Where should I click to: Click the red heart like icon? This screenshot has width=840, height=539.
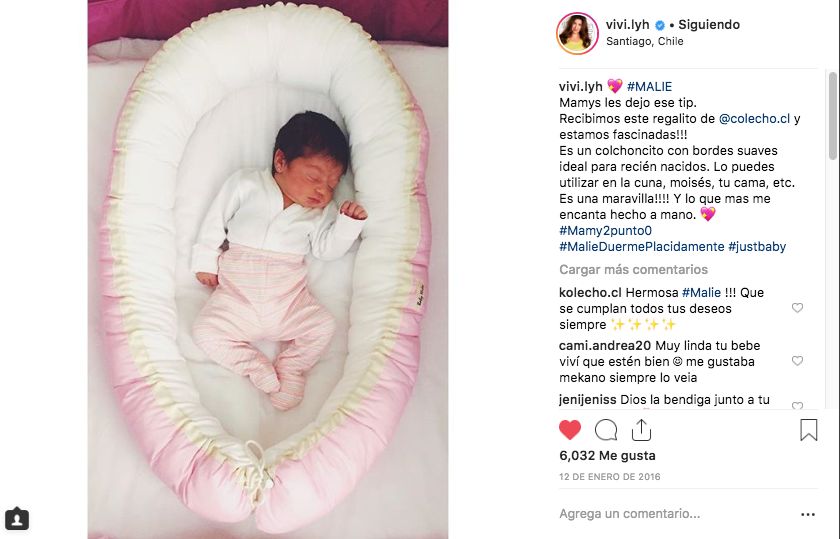(569, 430)
